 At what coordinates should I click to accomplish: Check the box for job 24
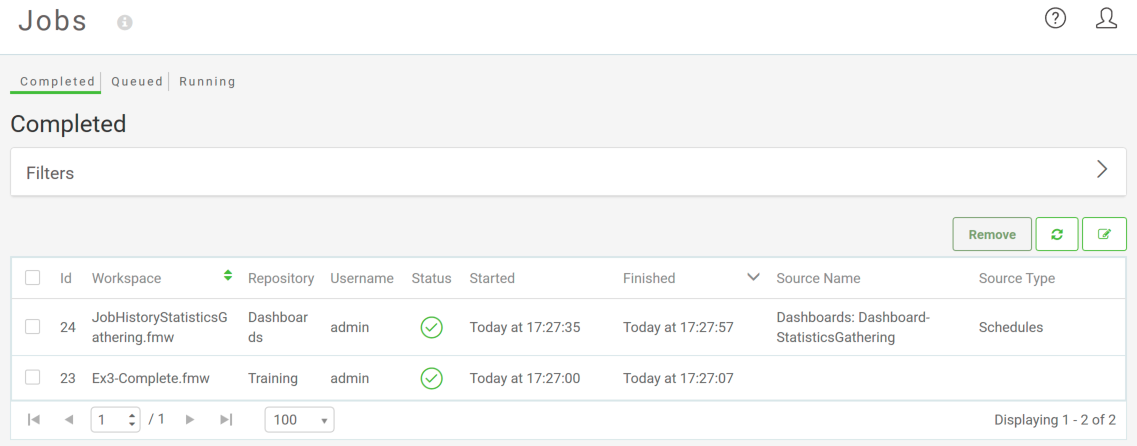click(x=33, y=327)
